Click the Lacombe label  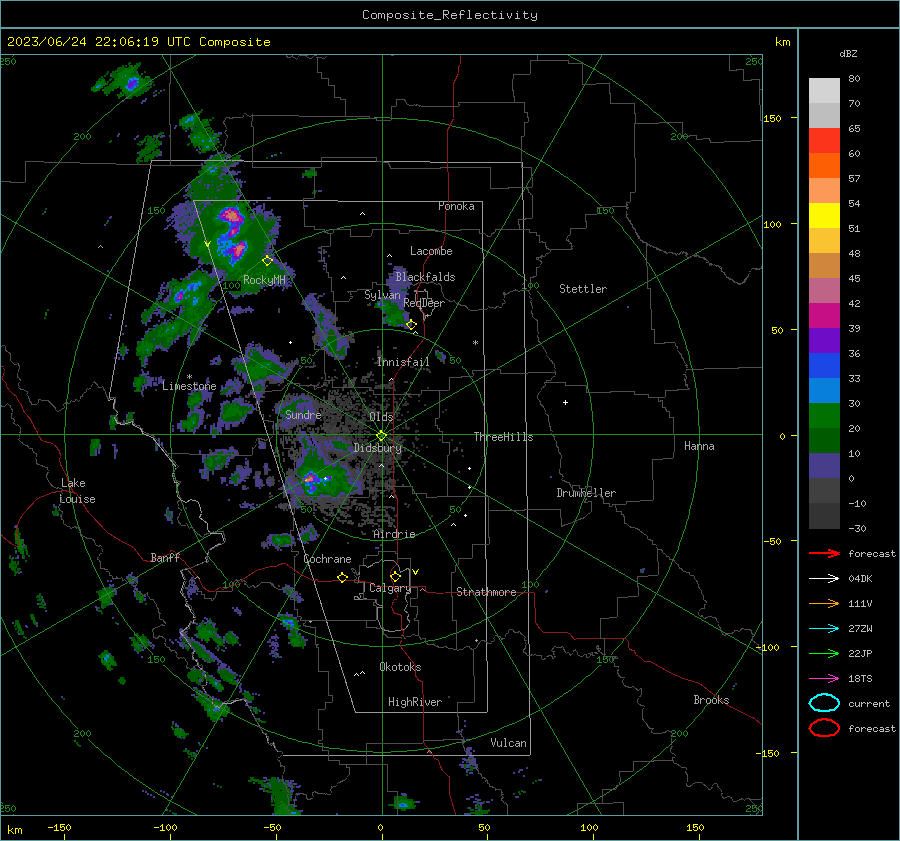(x=431, y=251)
